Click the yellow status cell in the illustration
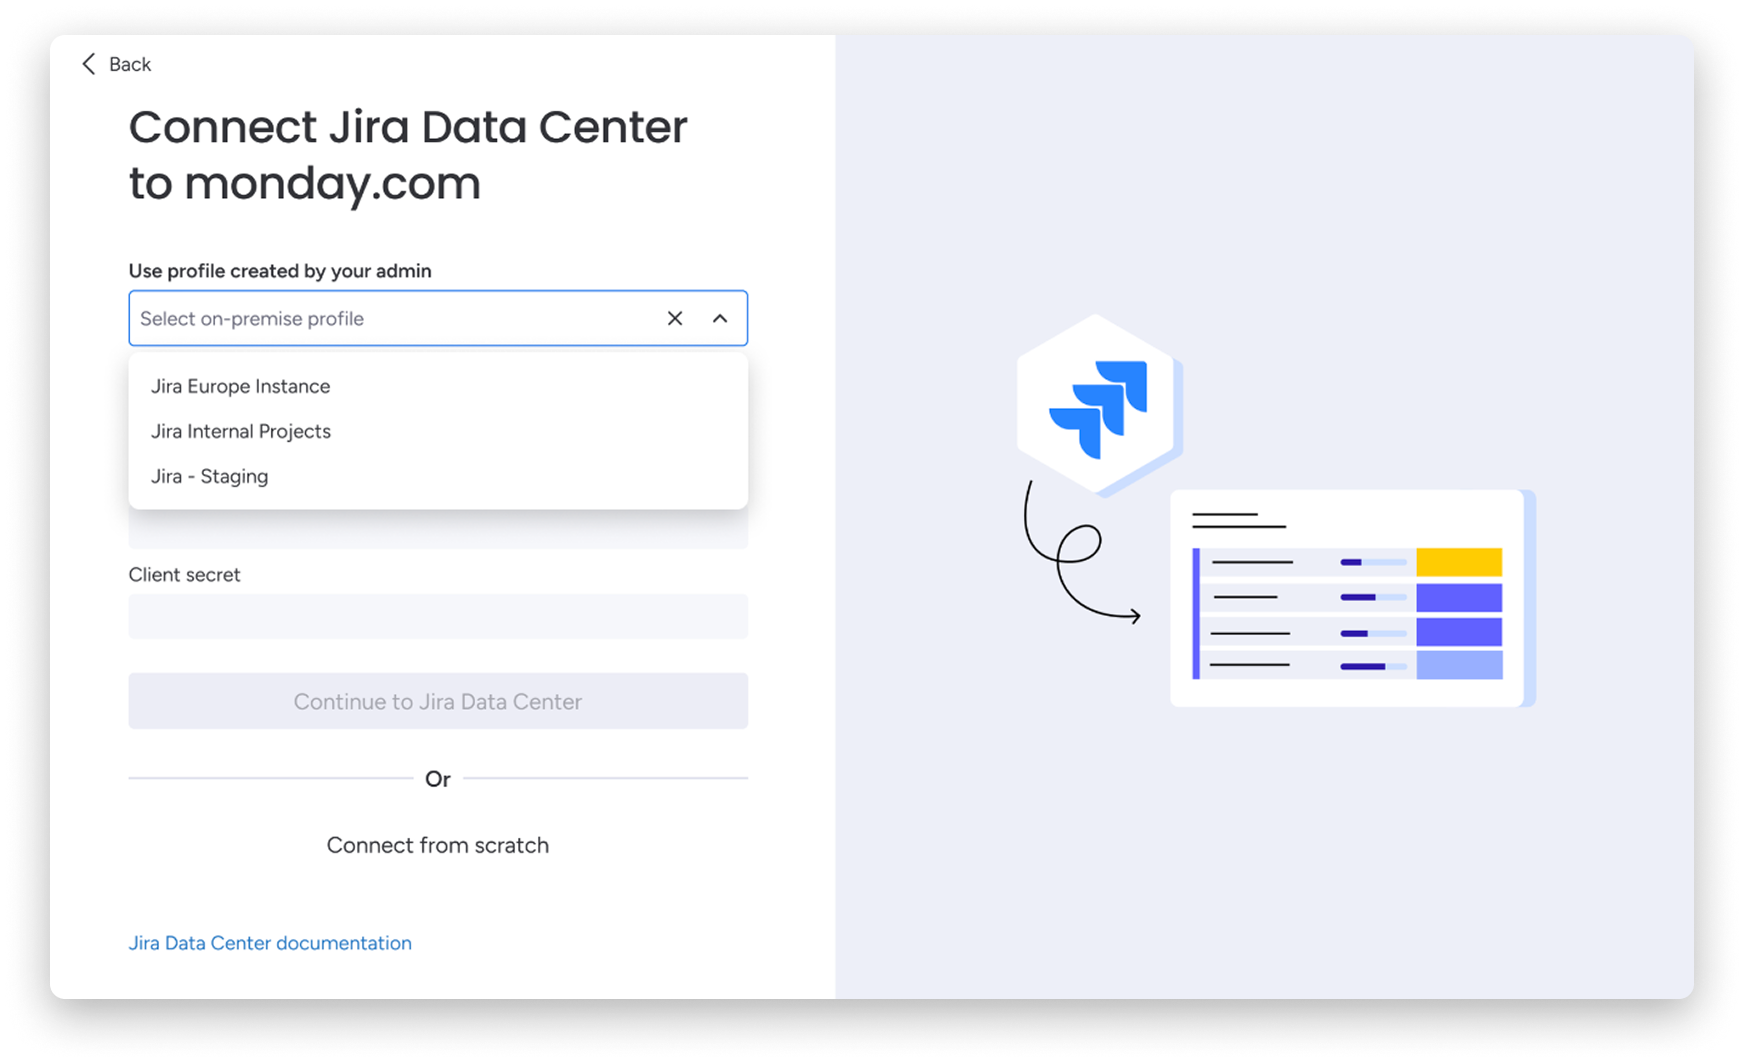Image resolution: width=1744 pixels, height=1057 pixels. point(1458,562)
